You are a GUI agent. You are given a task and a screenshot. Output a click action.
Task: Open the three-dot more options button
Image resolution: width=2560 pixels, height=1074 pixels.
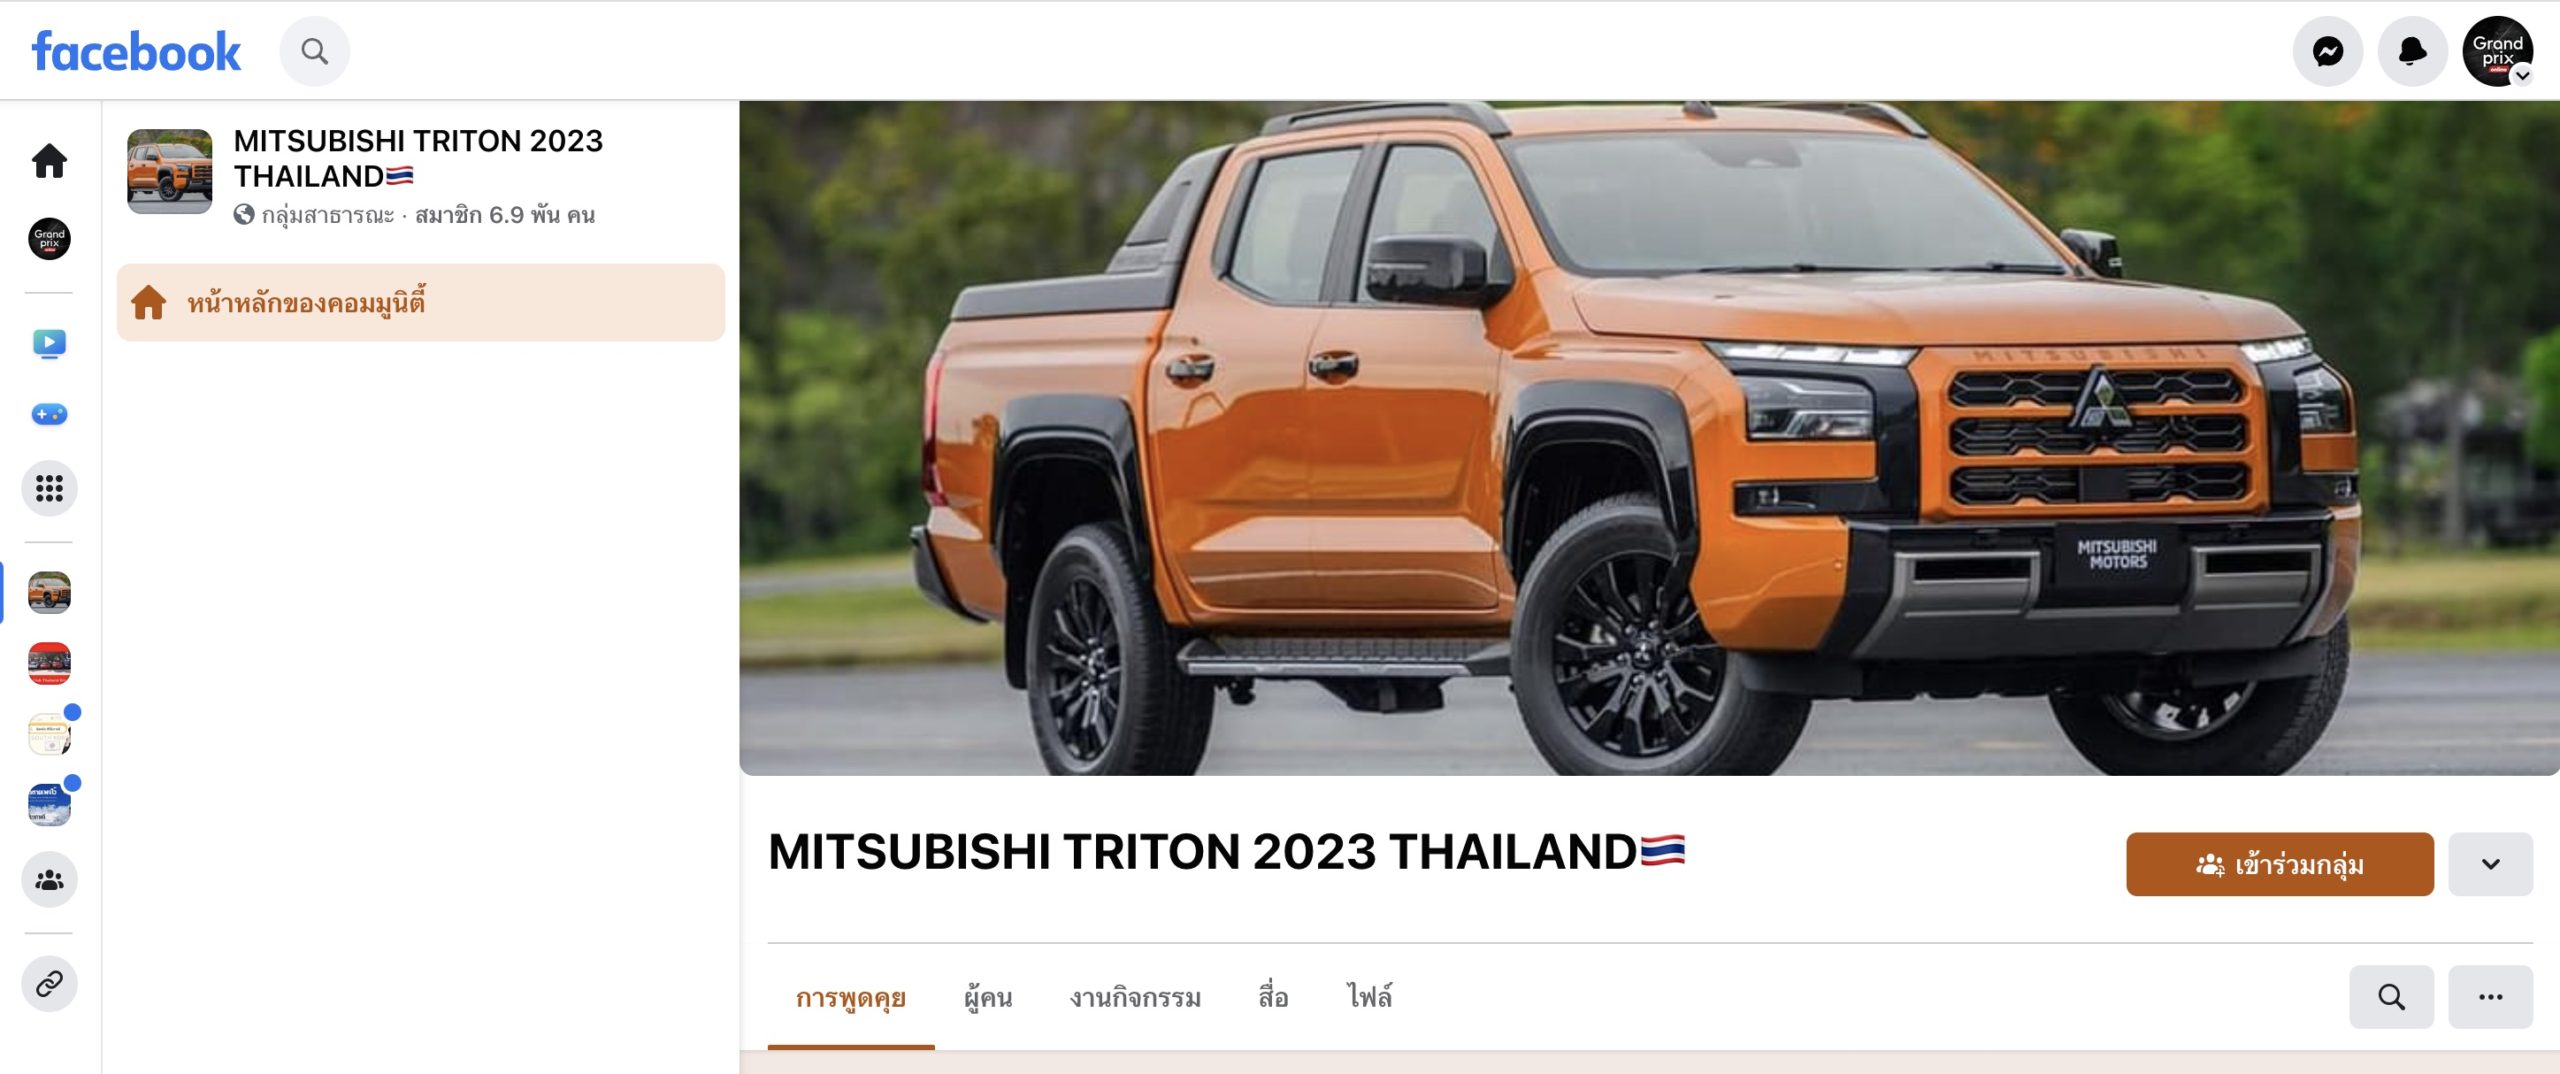pos(2490,997)
